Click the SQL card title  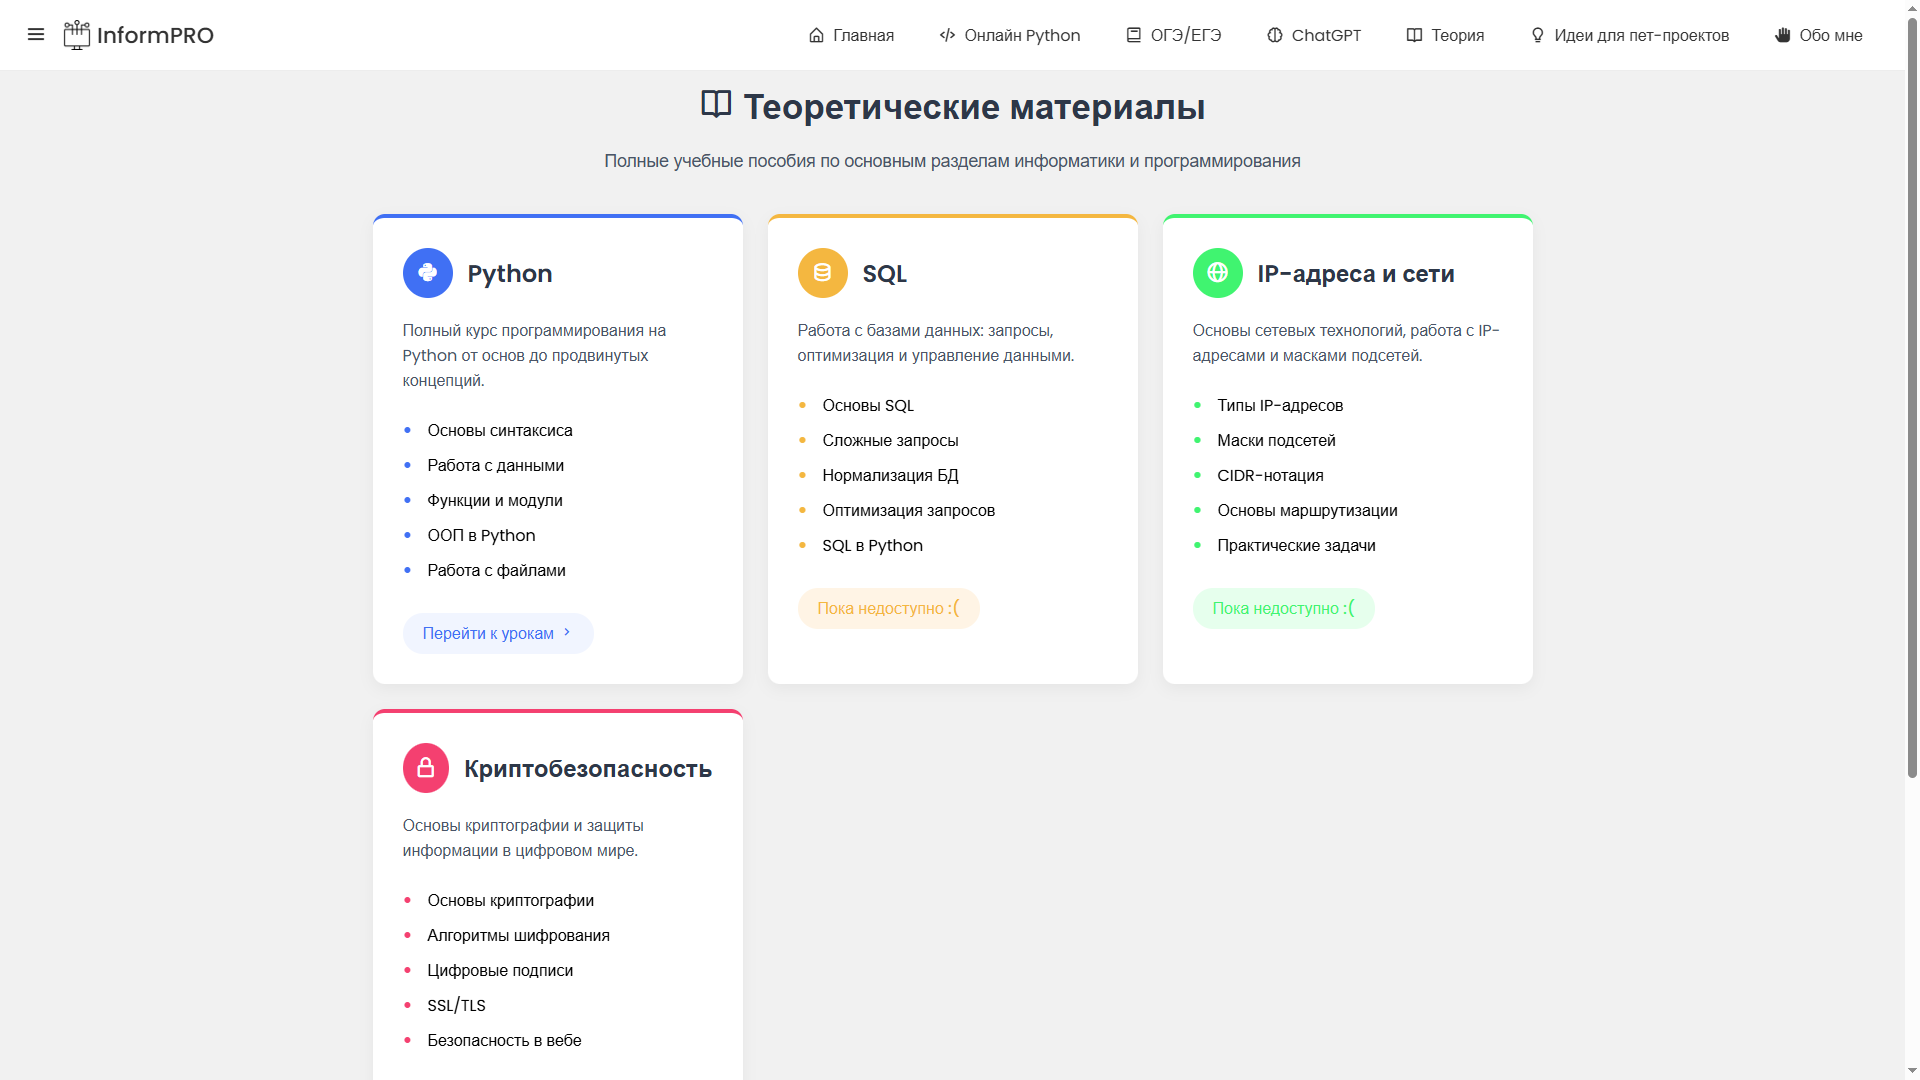(x=885, y=274)
